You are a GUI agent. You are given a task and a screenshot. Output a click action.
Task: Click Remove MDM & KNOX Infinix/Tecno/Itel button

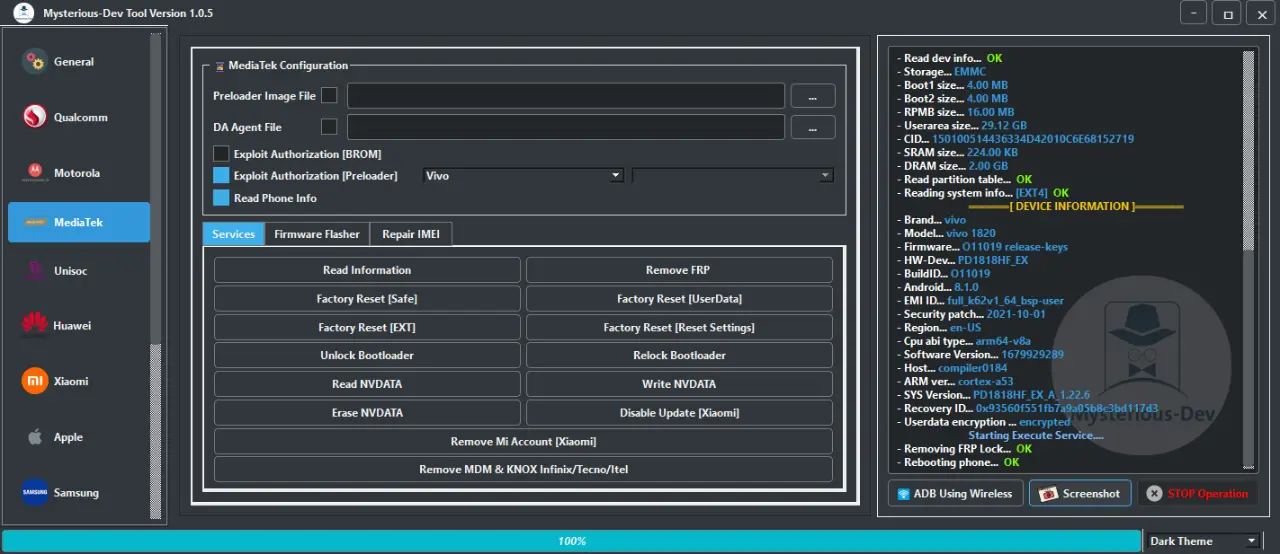(523, 469)
